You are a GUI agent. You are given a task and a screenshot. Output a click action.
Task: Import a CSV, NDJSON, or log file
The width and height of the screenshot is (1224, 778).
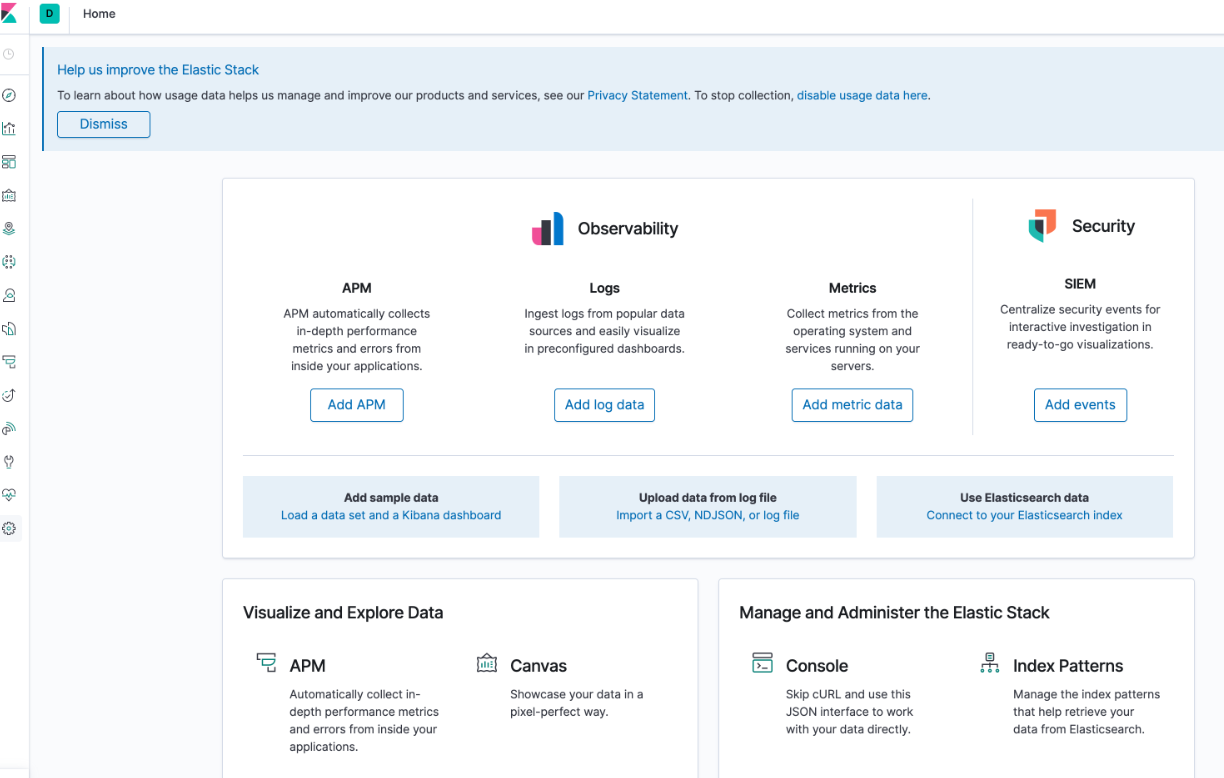tap(708, 515)
